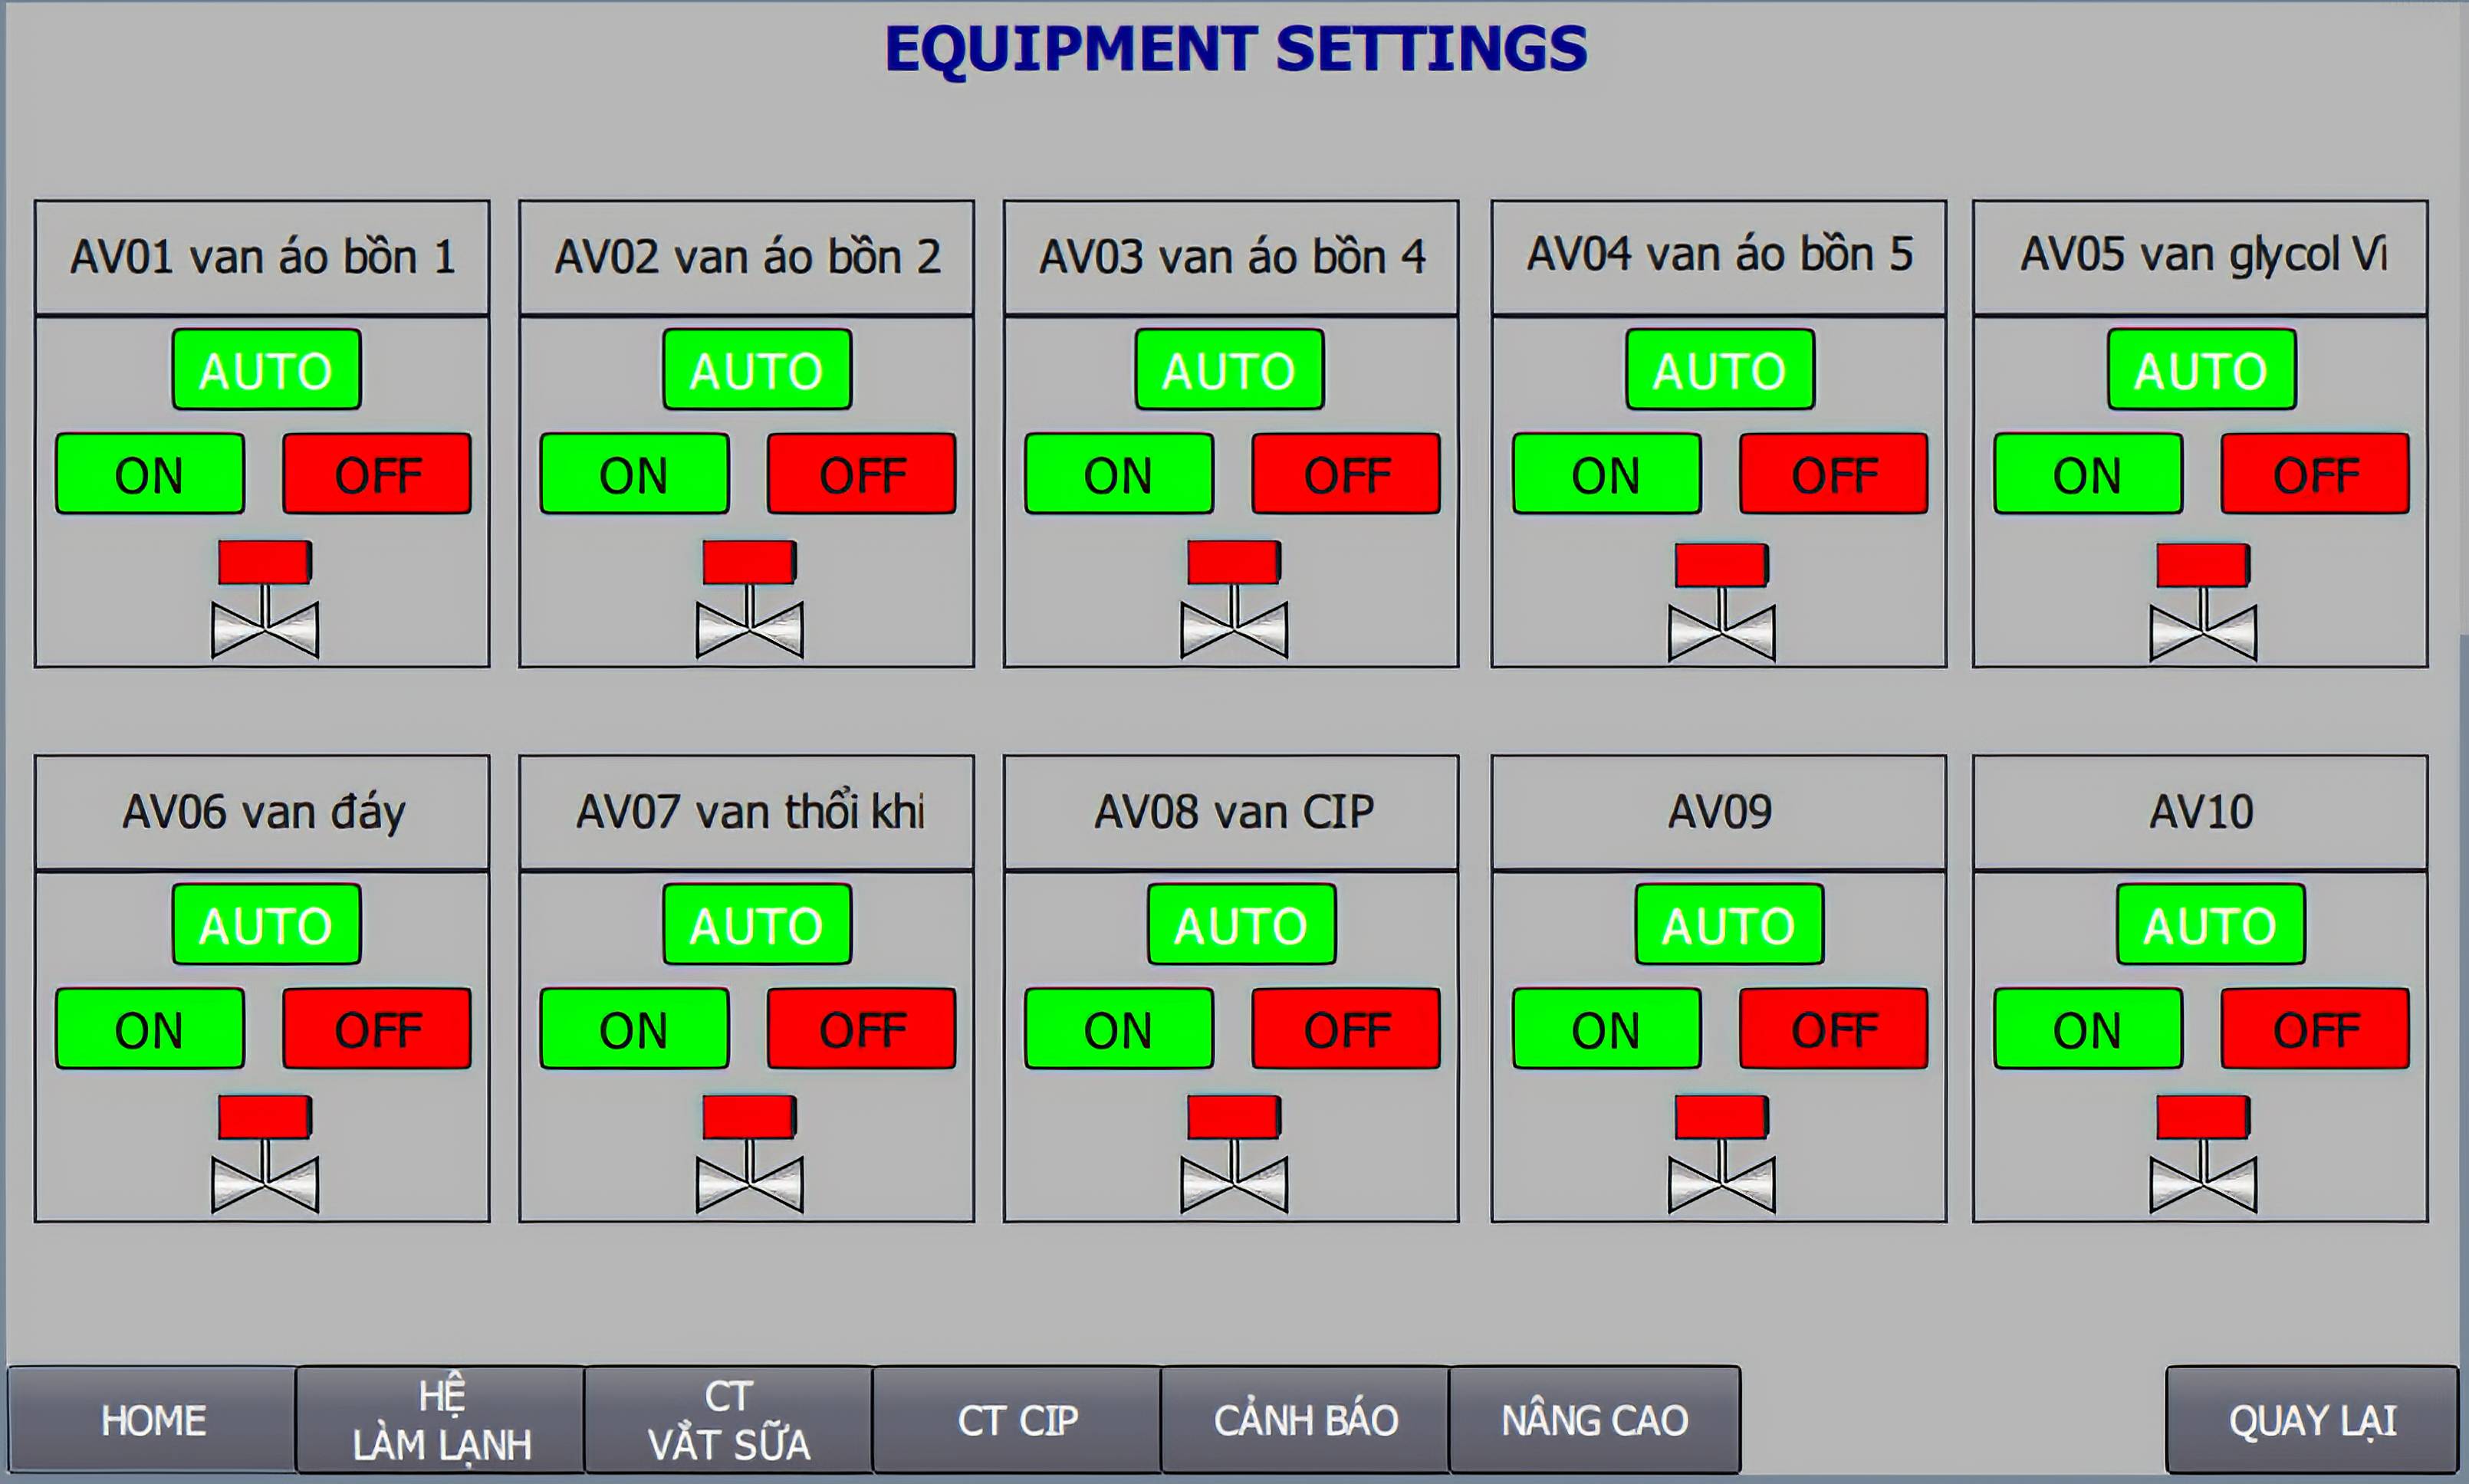Open the CT CIP screen
This screenshot has height=1484, width=2469.
pyautogui.click(x=1018, y=1420)
